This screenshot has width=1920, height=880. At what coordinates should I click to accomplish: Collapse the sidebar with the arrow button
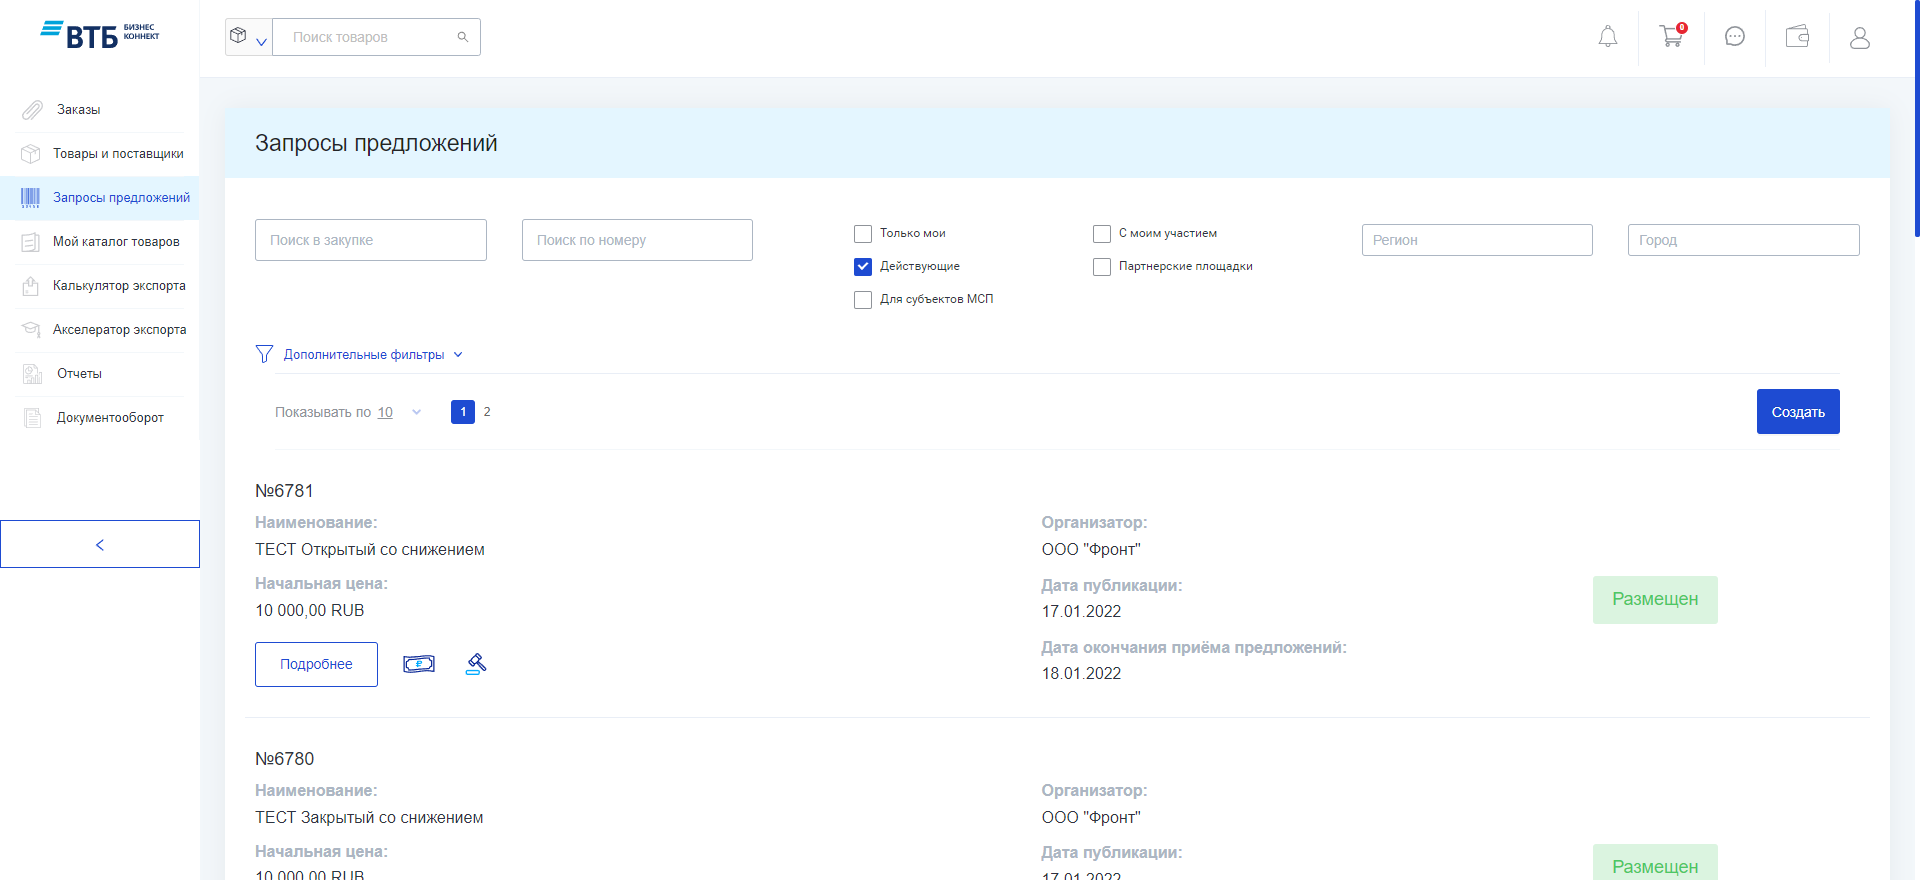tap(100, 544)
